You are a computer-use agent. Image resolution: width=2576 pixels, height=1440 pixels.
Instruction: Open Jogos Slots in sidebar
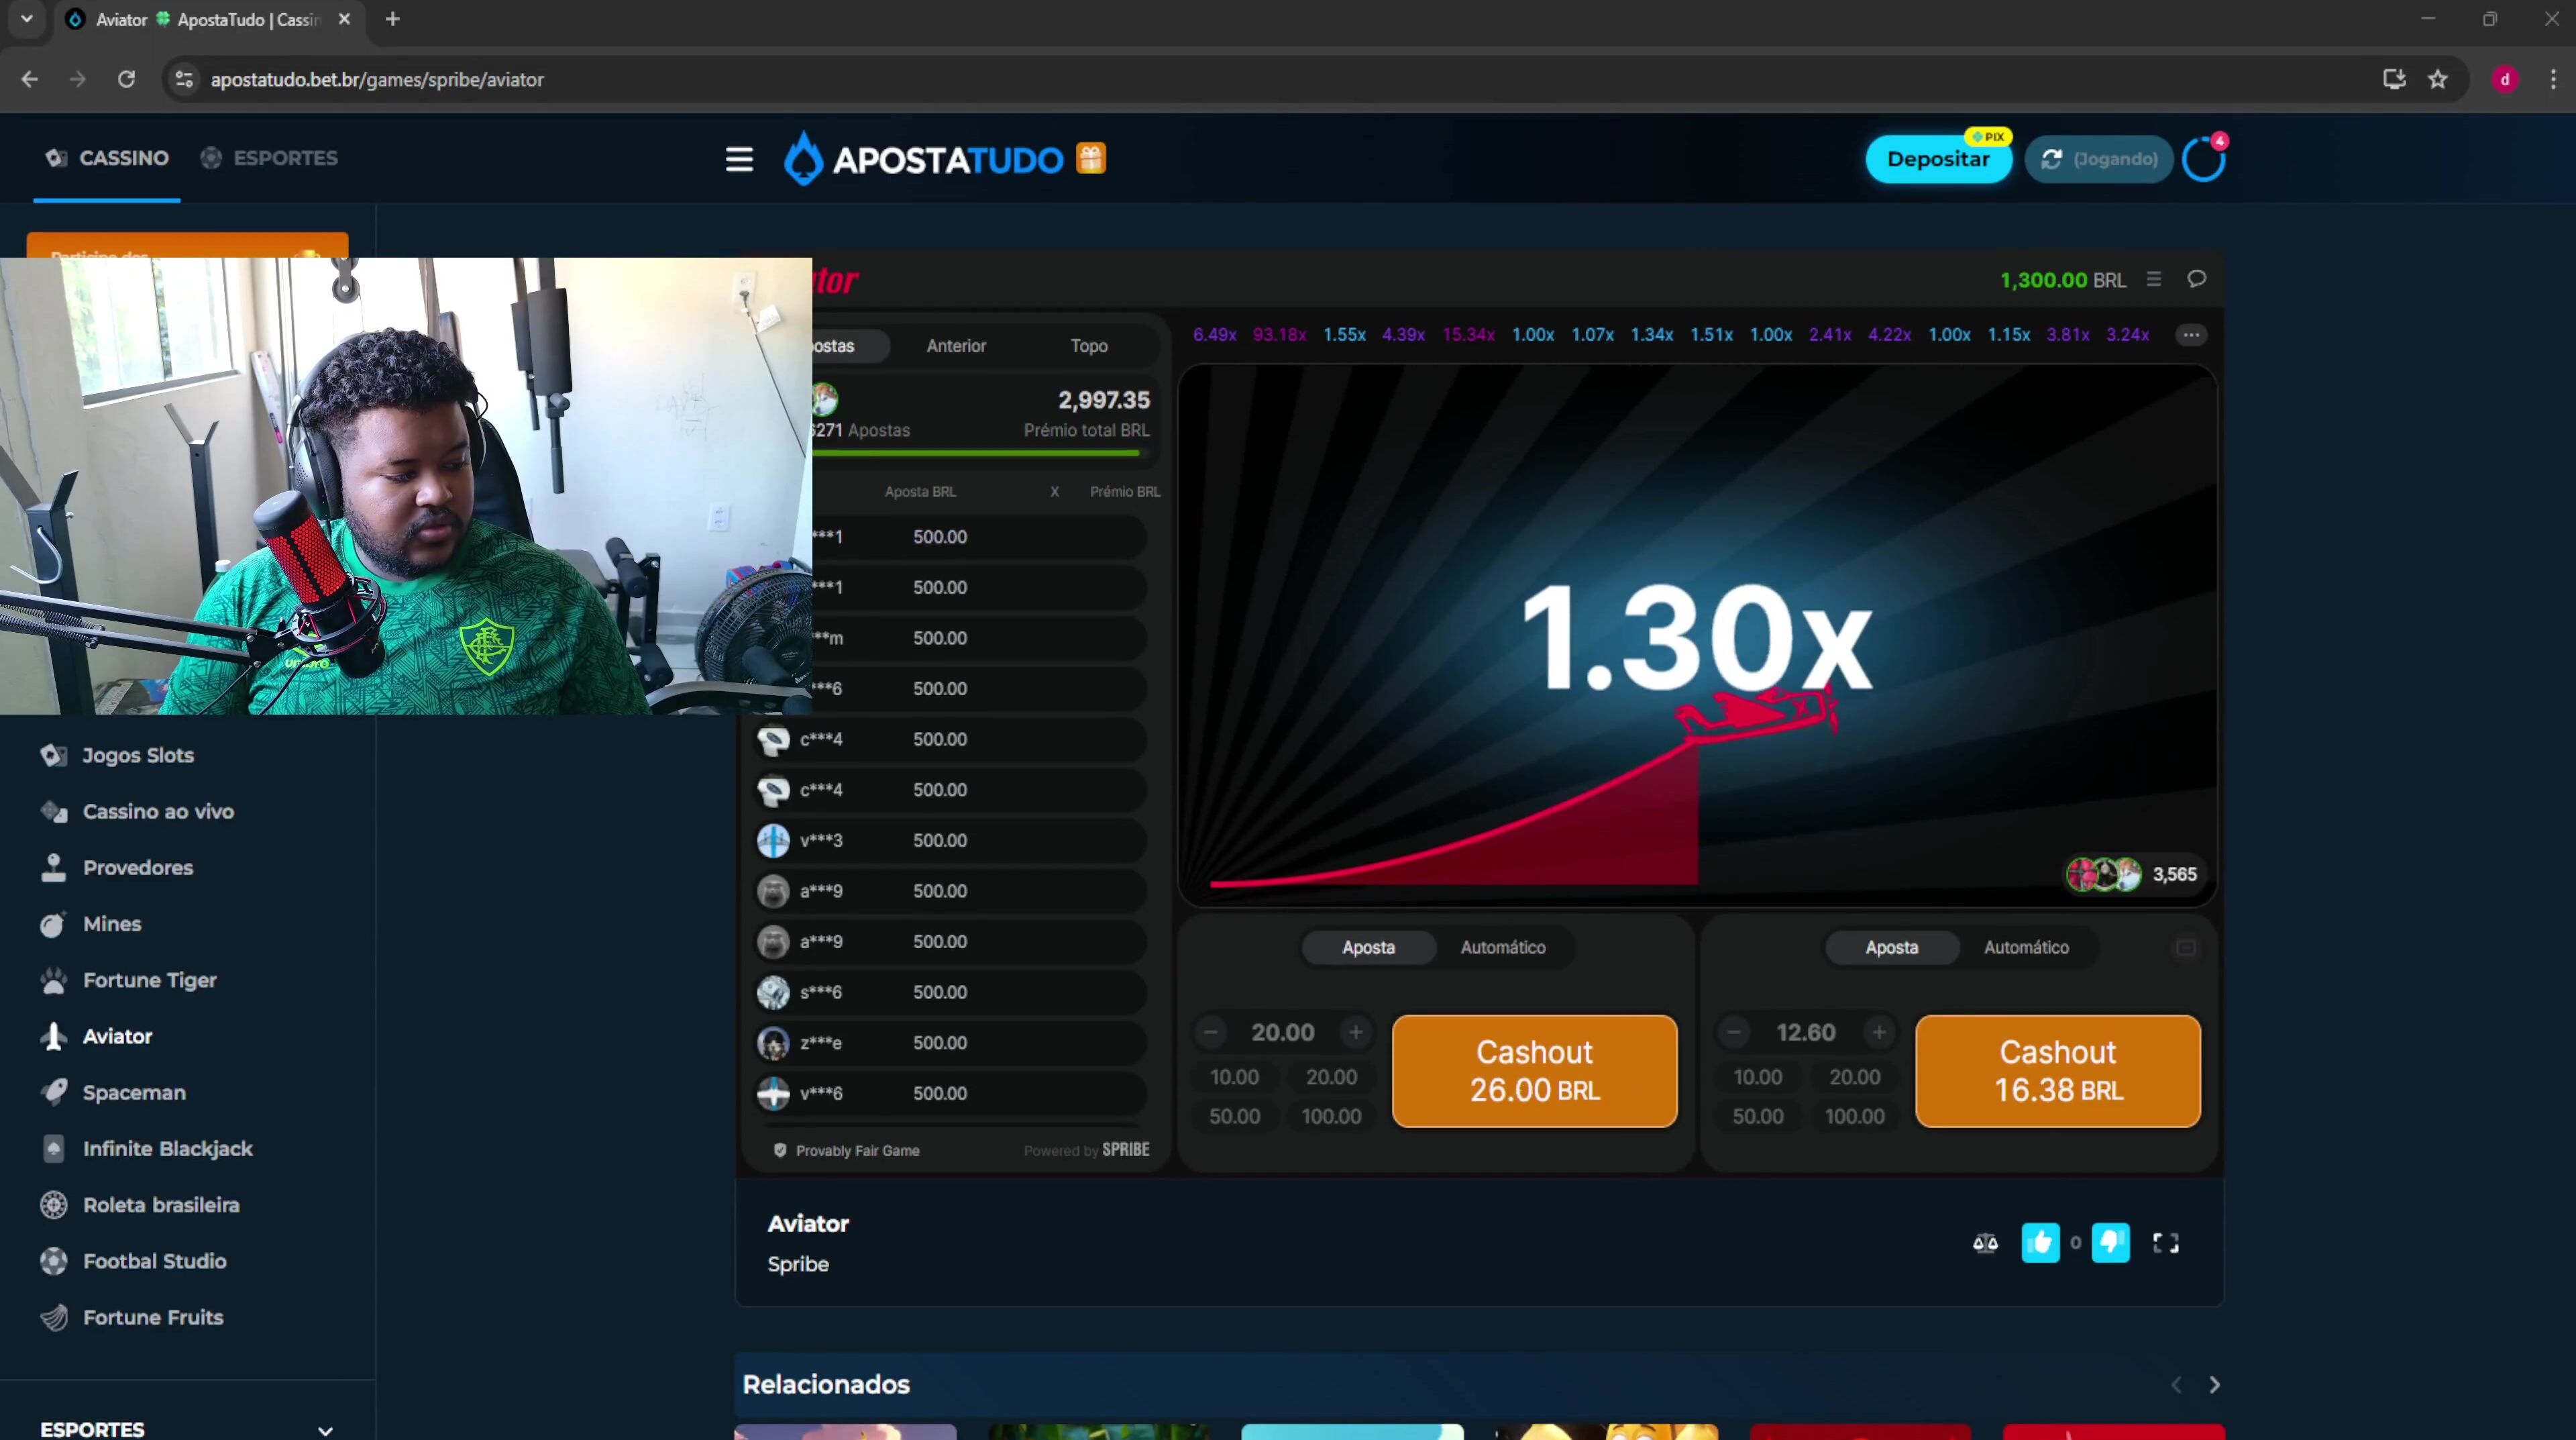click(x=137, y=755)
